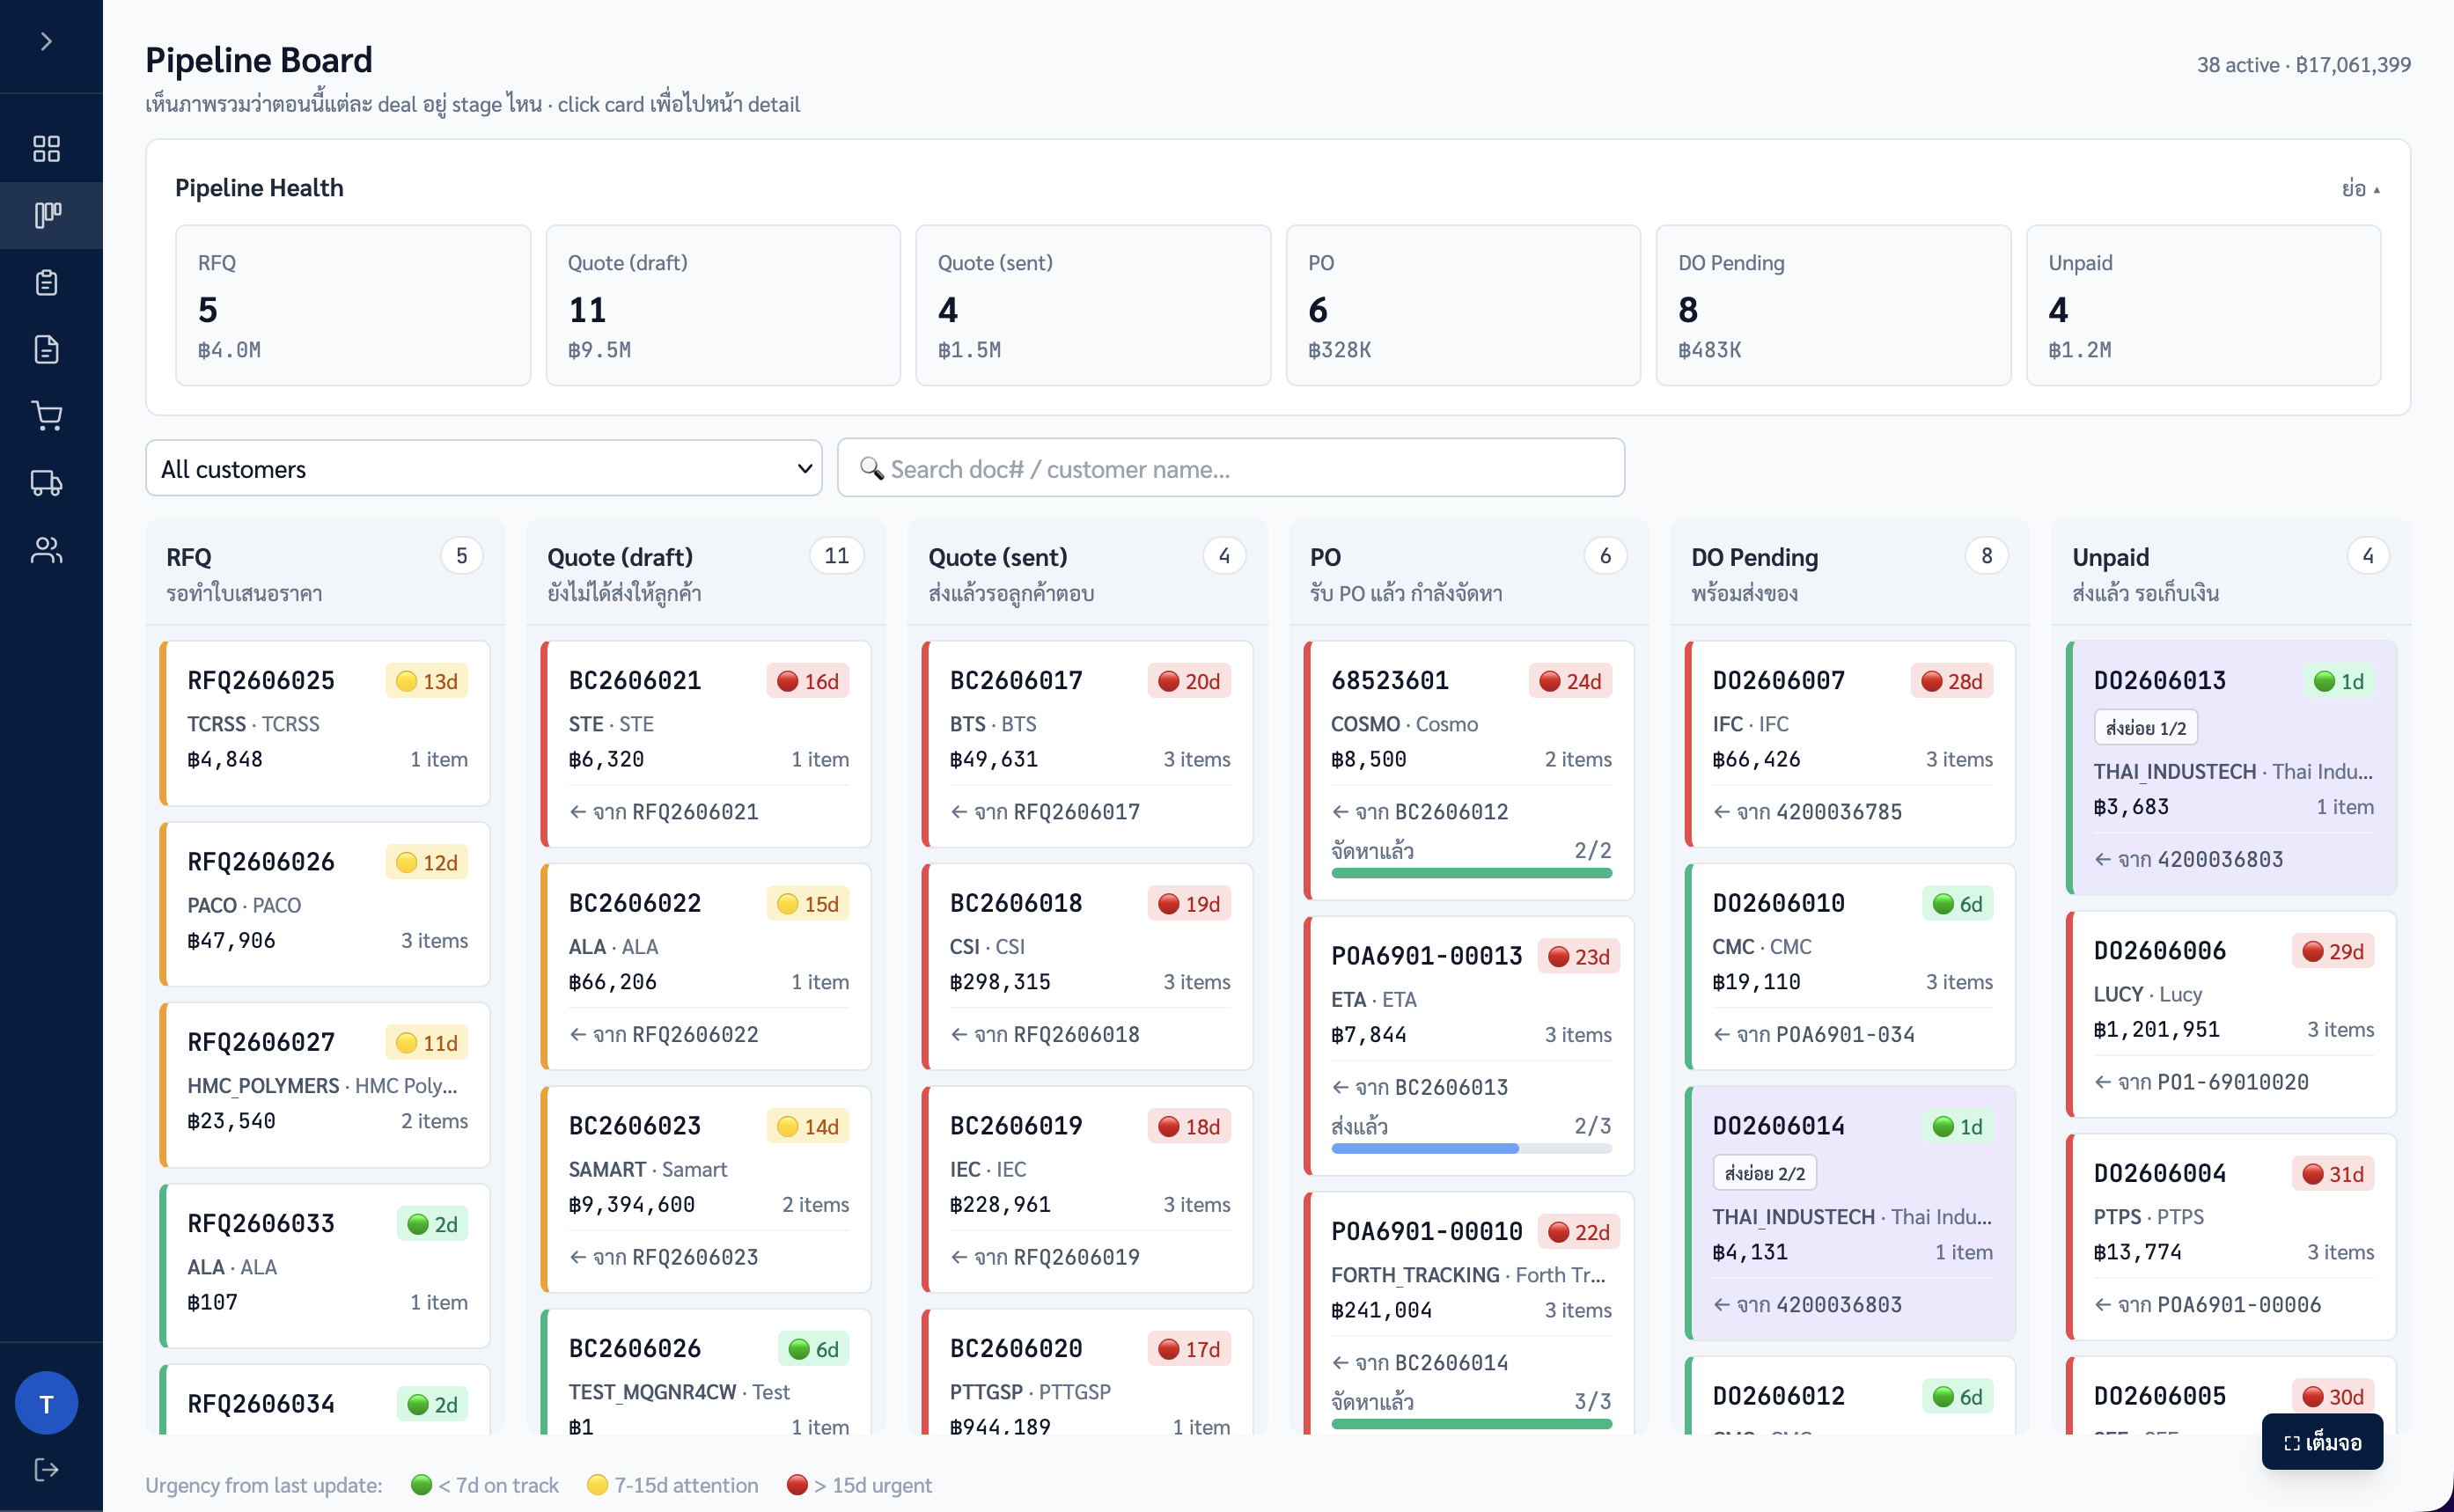
Task: Open card BC2606017 for BTS
Action: [1087, 744]
